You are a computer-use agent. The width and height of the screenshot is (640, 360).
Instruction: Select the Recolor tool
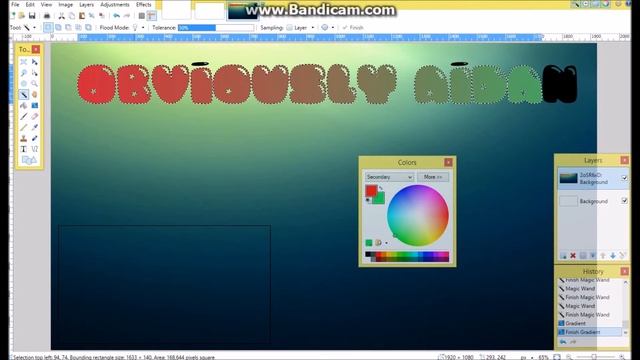pyautogui.click(x=35, y=138)
